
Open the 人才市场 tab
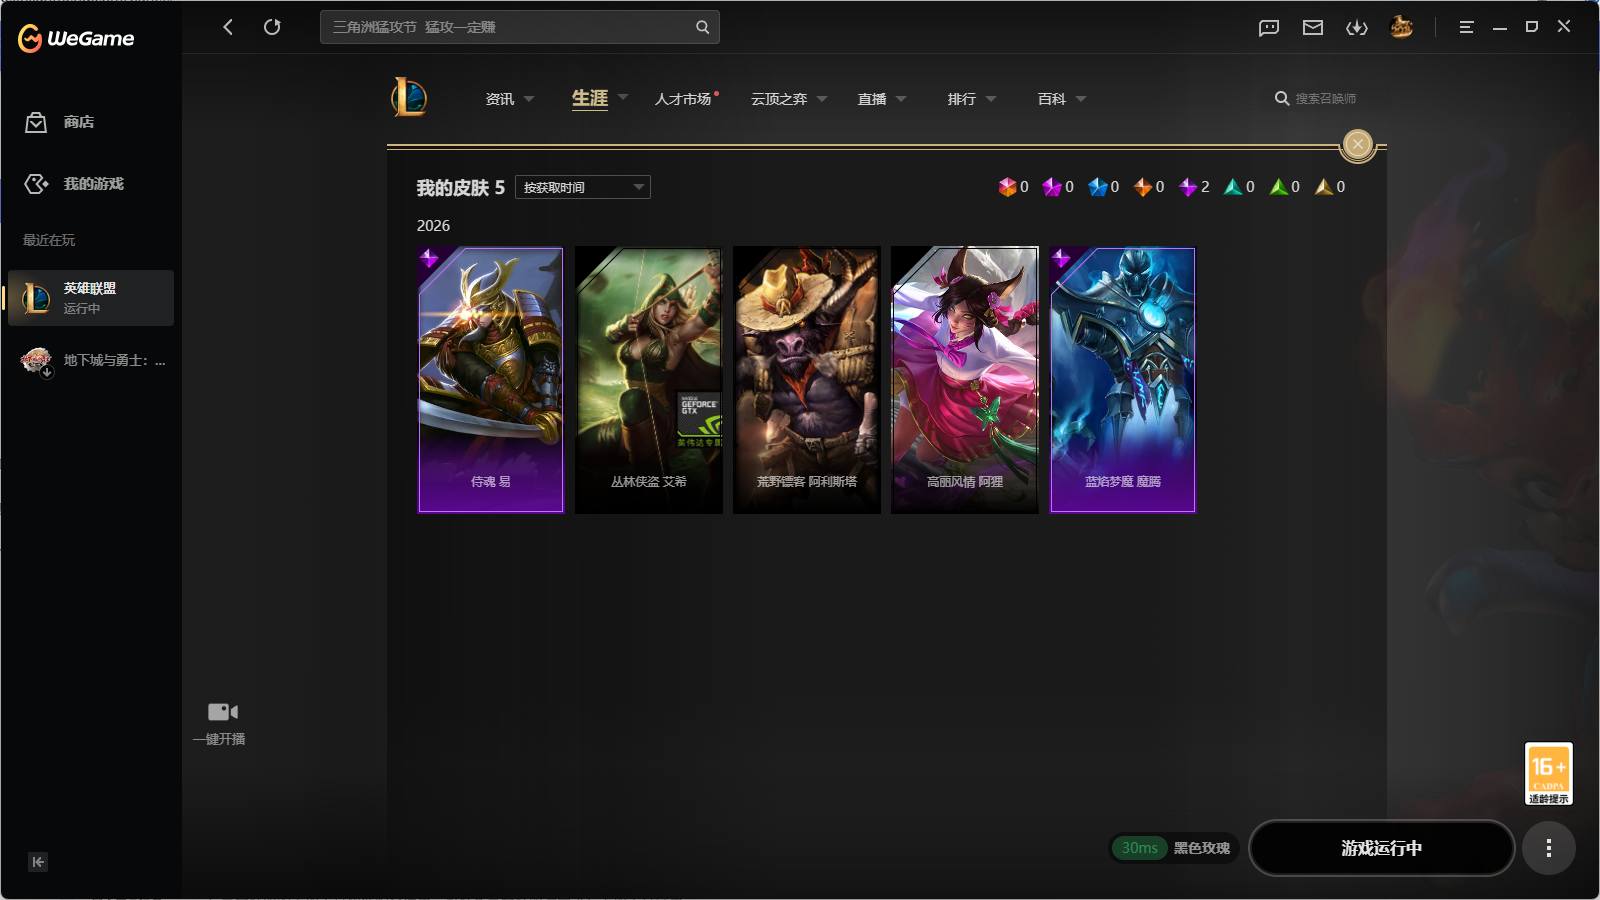coord(683,99)
